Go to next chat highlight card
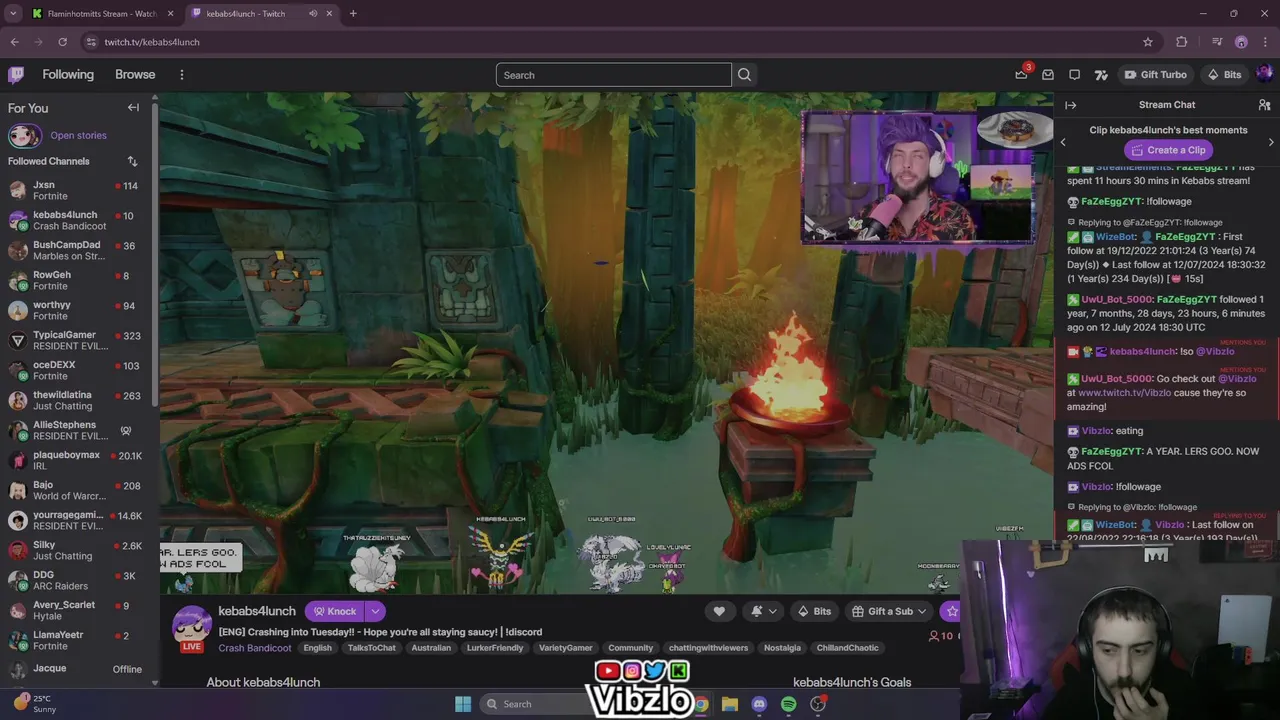1280x720 pixels. point(1271,142)
